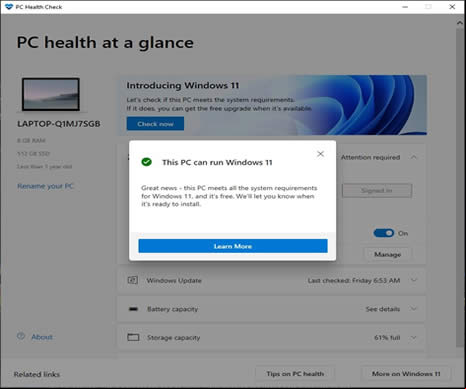This screenshot has width=466, height=389.
Task: Expand the Windows Update section
Action: pos(414,280)
